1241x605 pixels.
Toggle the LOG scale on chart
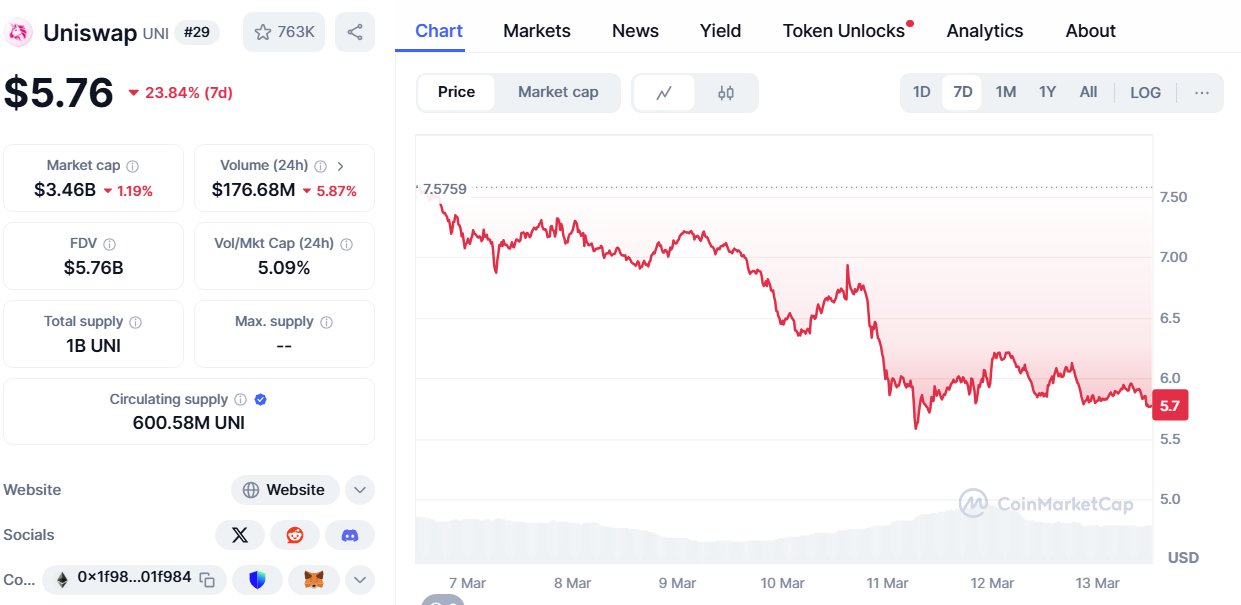tap(1145, 93)
